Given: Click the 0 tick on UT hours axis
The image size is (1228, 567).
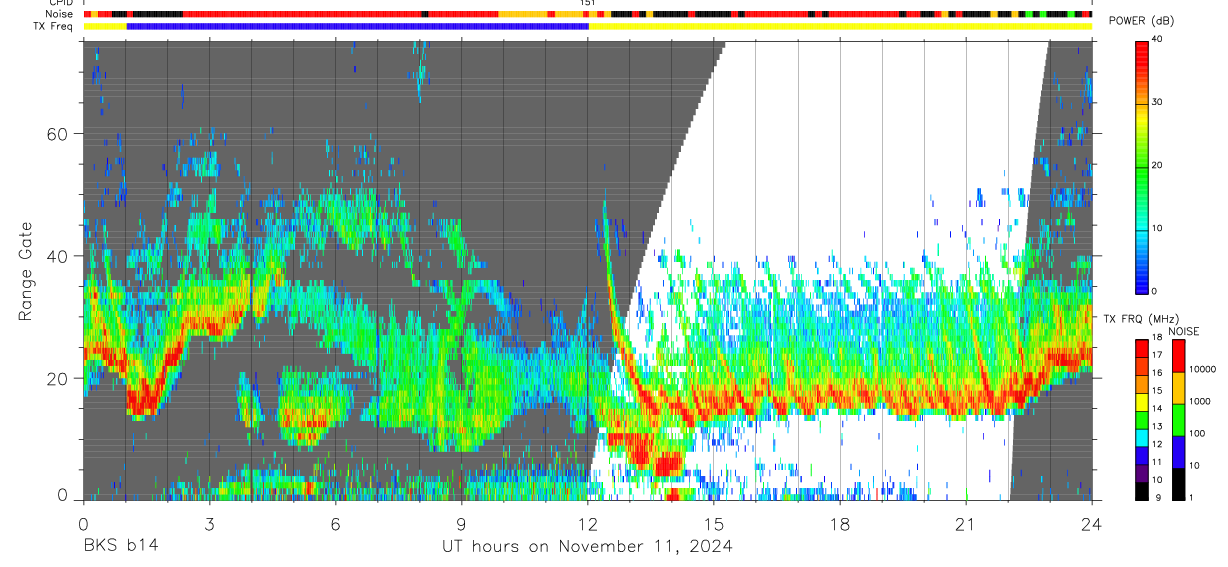Looking at the screenshot, I should [83, 523].
